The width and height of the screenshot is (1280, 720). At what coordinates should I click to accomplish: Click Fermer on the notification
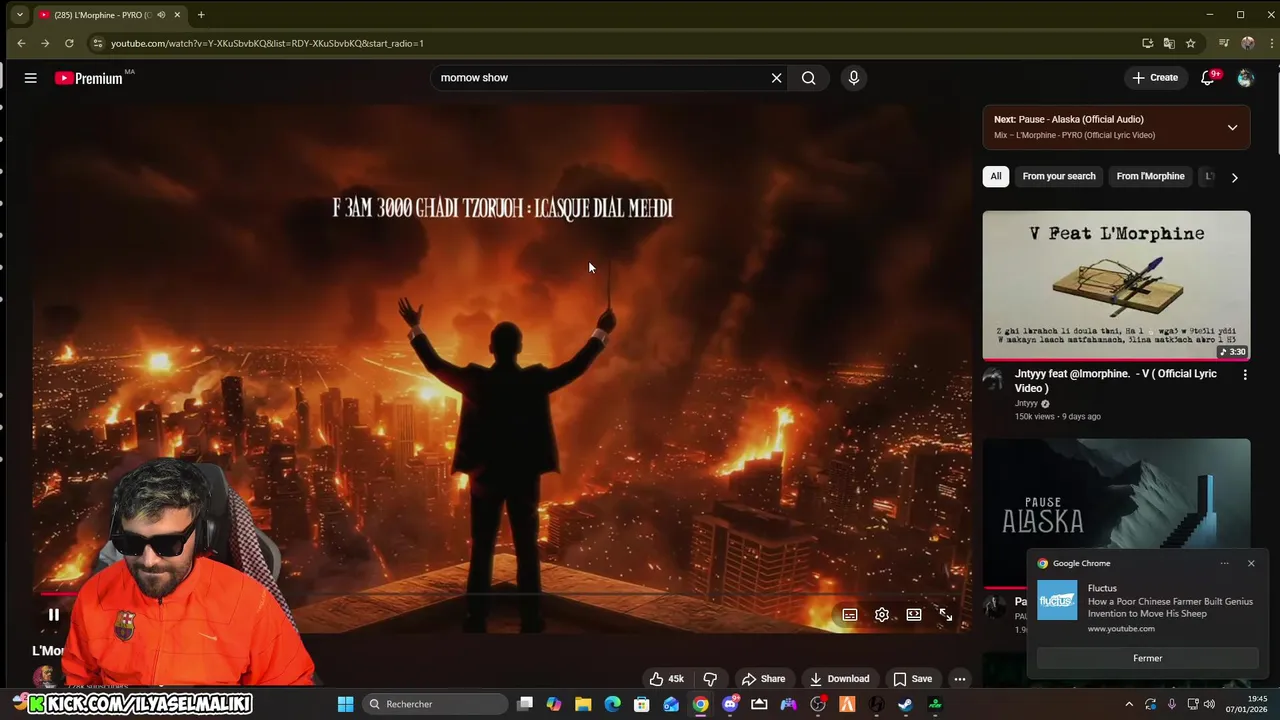[1147, 658]
